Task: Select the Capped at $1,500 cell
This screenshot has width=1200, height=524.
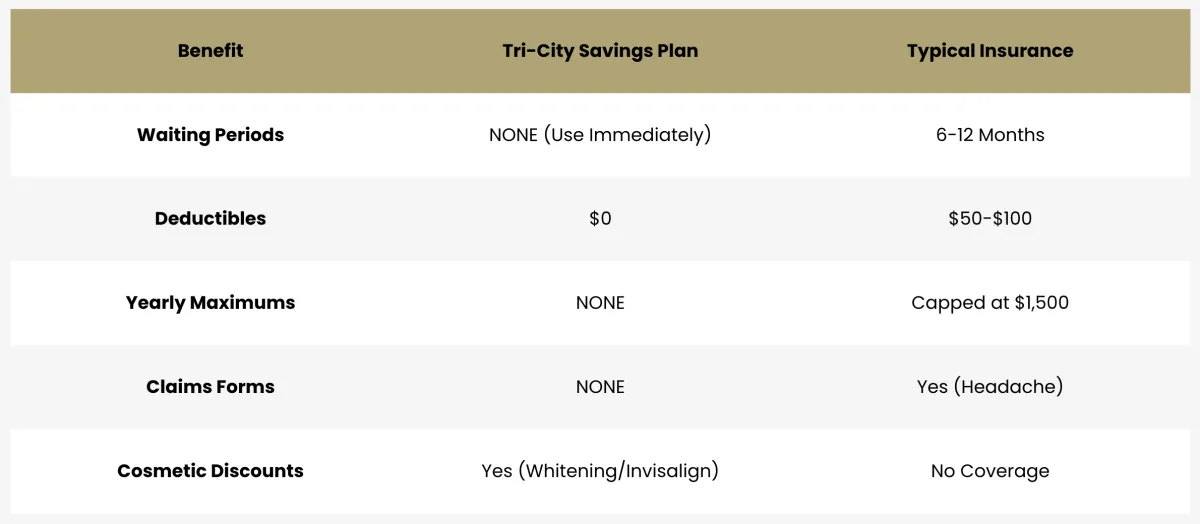Action: tap(990, 303)
